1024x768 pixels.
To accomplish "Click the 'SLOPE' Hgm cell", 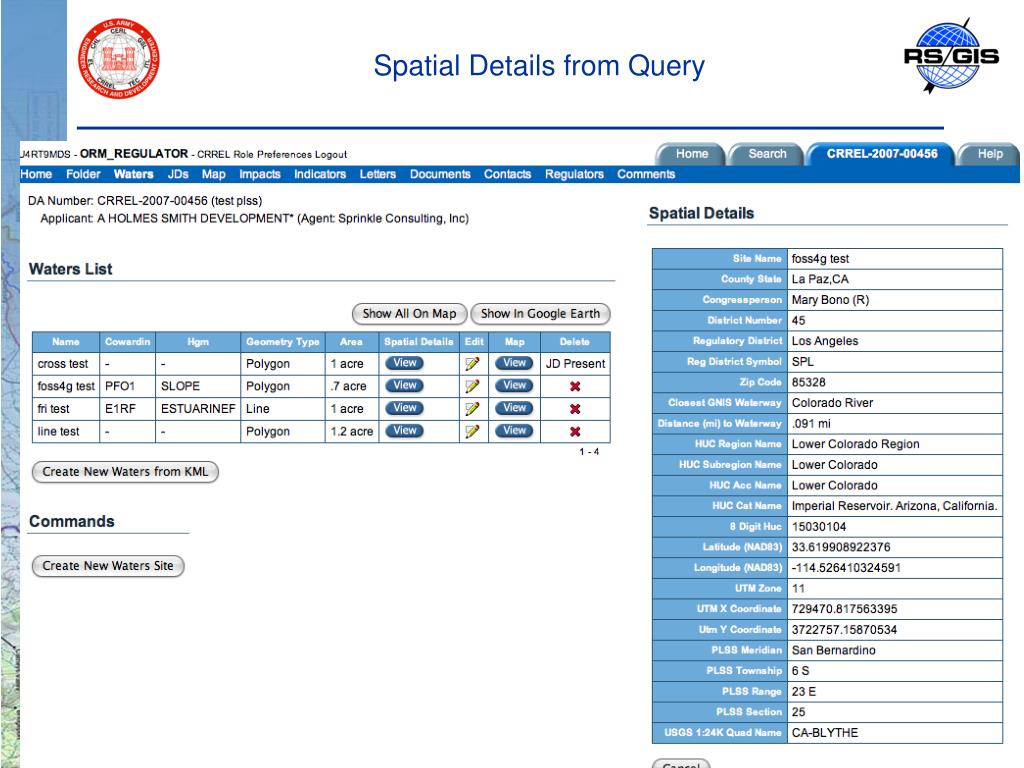I will [x=198, y=386].
